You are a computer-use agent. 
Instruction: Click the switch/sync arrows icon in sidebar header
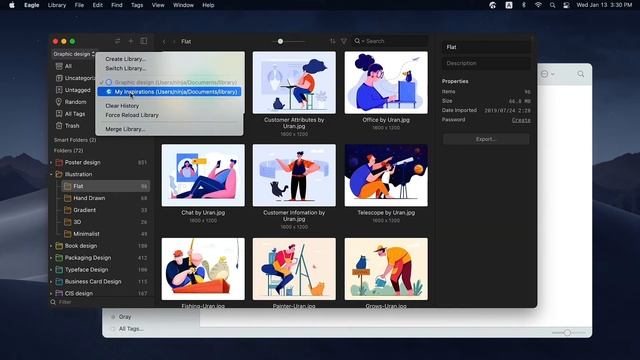(118, 41)
